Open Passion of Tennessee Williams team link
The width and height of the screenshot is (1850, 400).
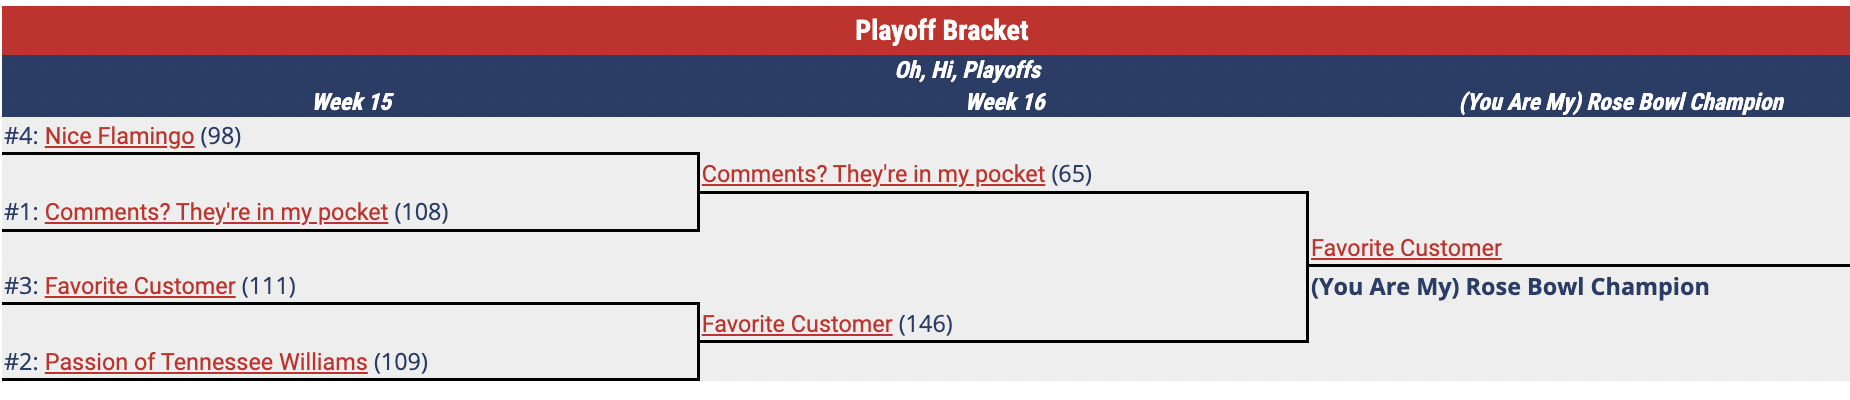[x=206, y=362]
